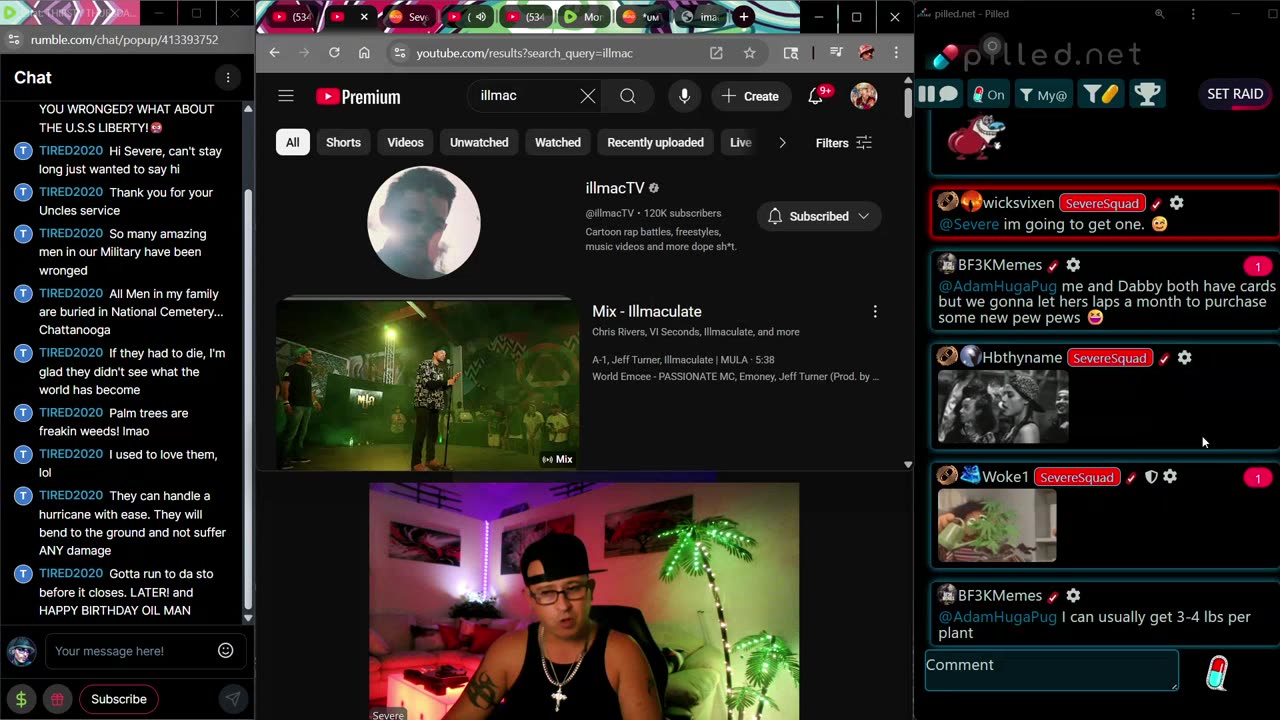Start voice search with the microphone

tap(684, 96)
